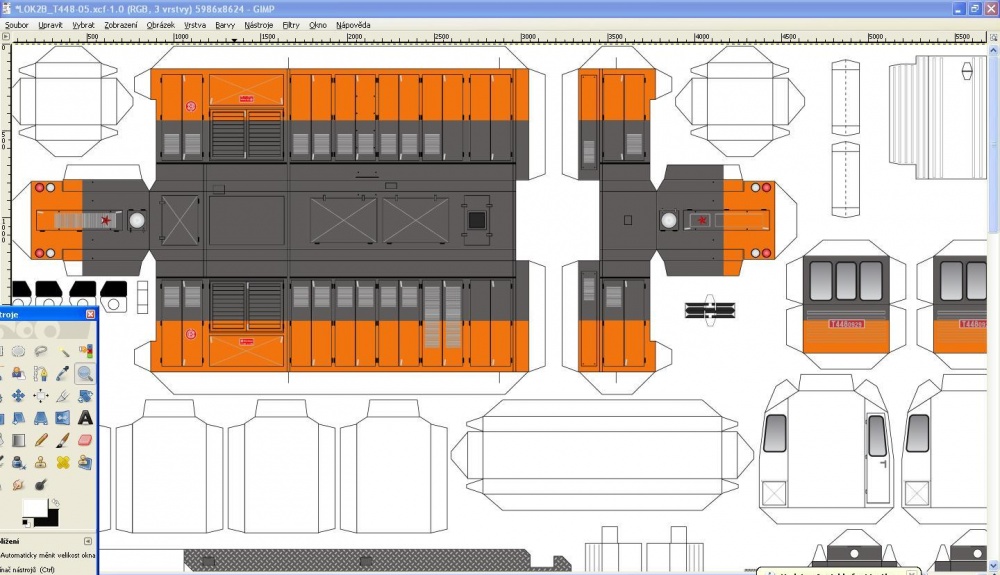Open the tool options panel menu arrow
Viewport: 1000px width, 575px height.
click(x=87, y=541)
